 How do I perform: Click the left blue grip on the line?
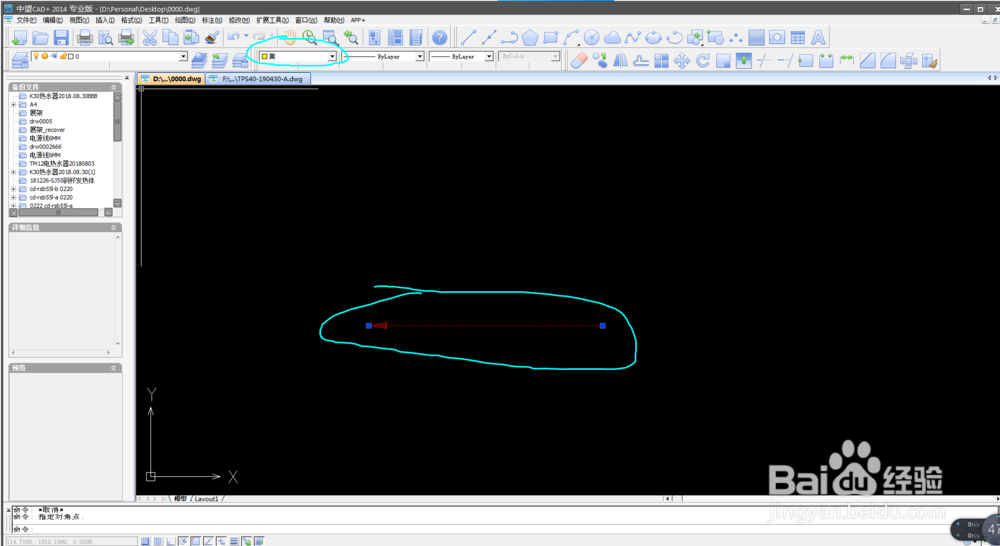369,325
